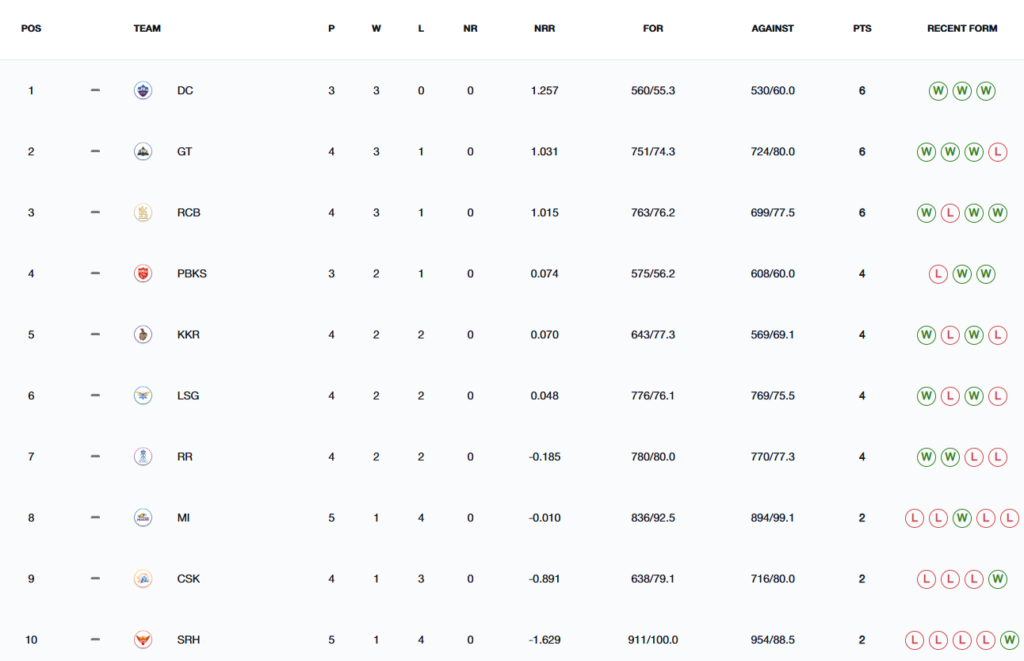The width and height of the screenshot is (1024, 661).
Task: Select the LSG team logo
Action: click(x=143, y=396)
